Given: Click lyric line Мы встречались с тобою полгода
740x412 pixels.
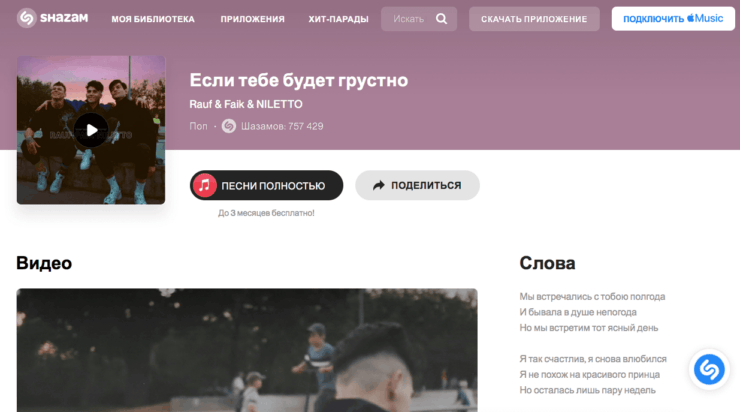Looking at the screenshot, I should (592, 297).
